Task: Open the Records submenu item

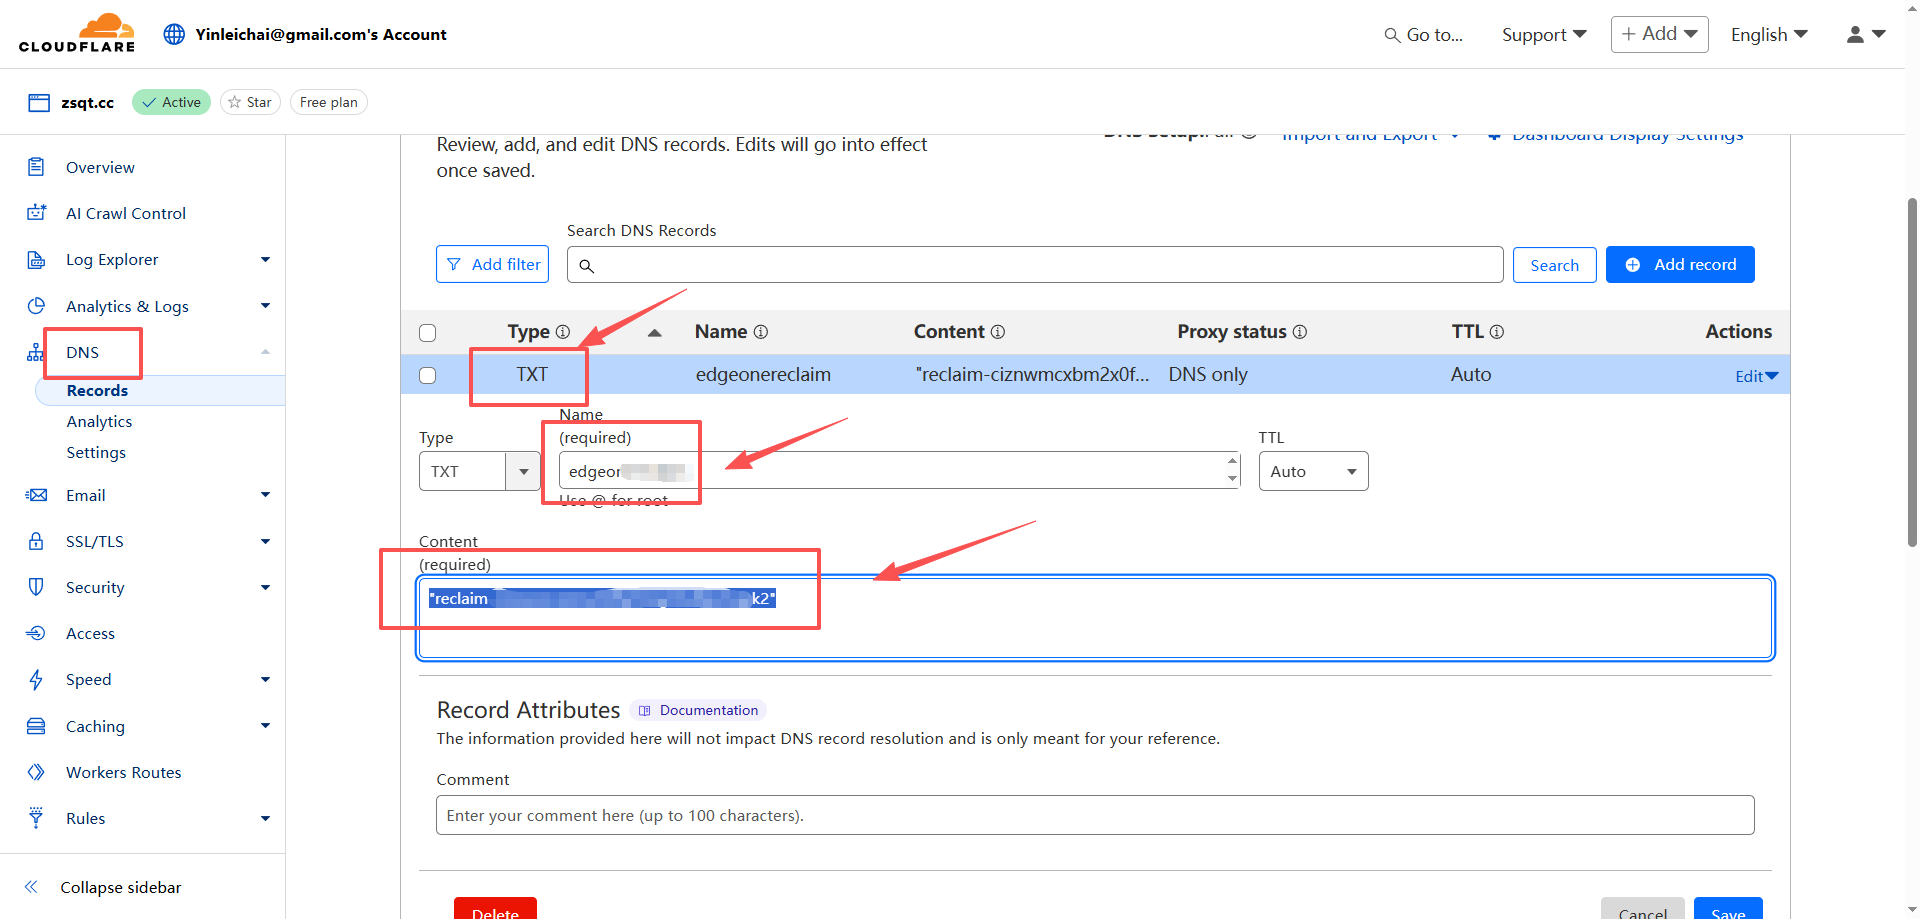Action: pyautogui.click(x=97, y=391)
